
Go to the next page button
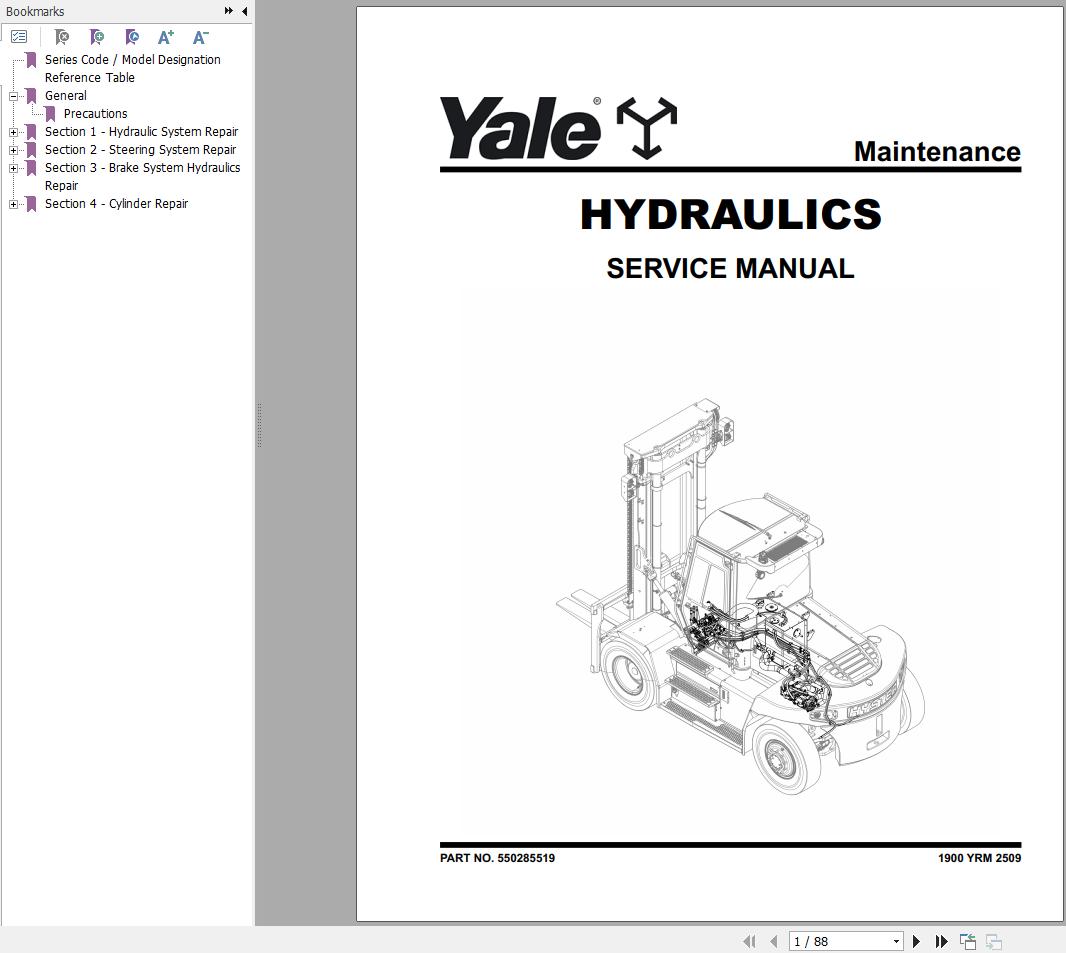point(916,941)
